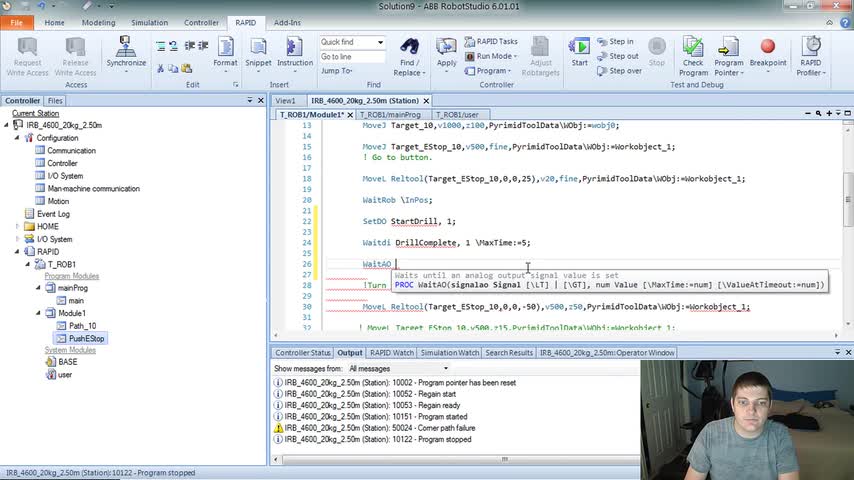
Task: Click Step over
Action: (619, 71)
